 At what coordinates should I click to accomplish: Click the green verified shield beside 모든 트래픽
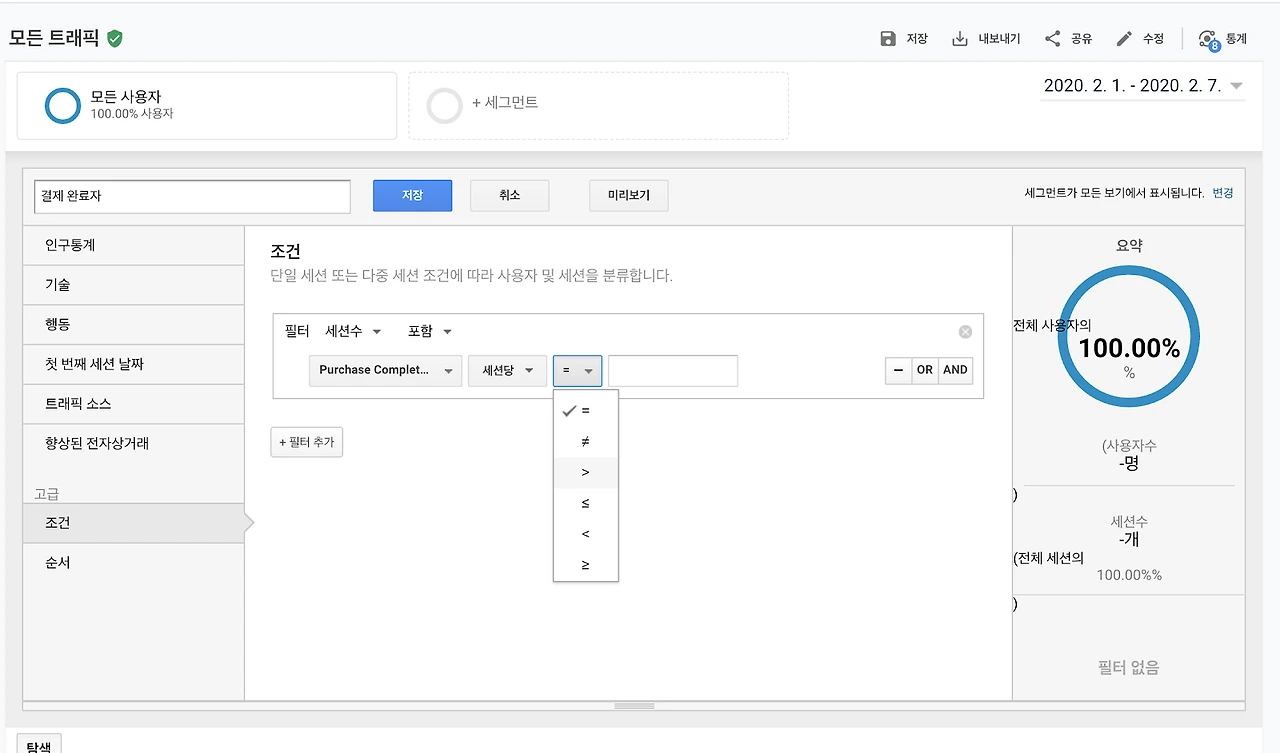point(115,39)
